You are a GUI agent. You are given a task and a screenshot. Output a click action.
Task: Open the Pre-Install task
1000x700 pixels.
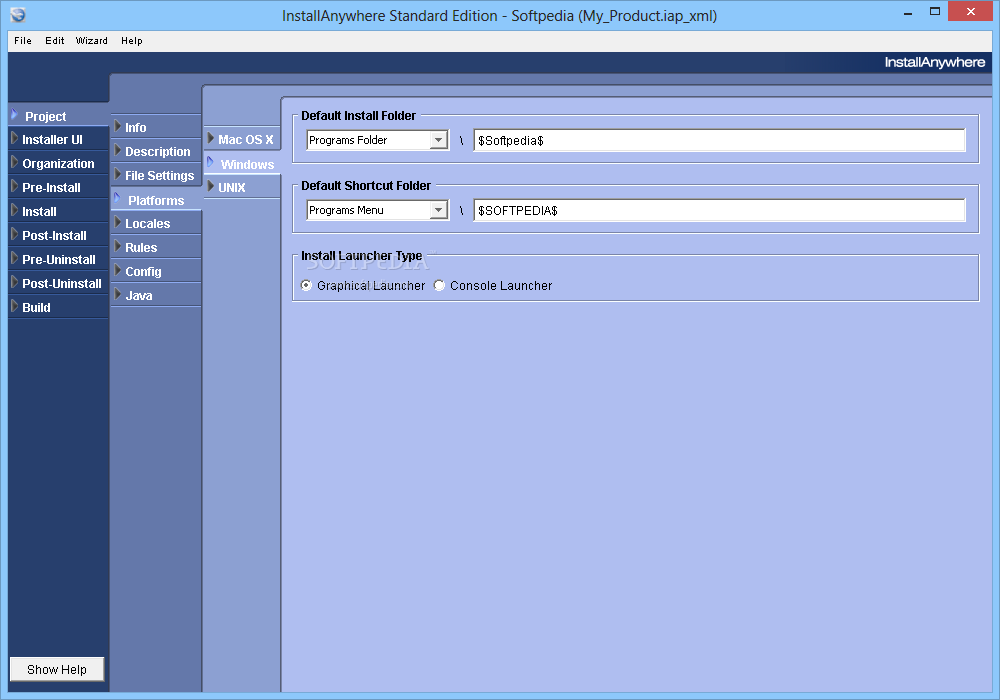[x=58, y=188]
